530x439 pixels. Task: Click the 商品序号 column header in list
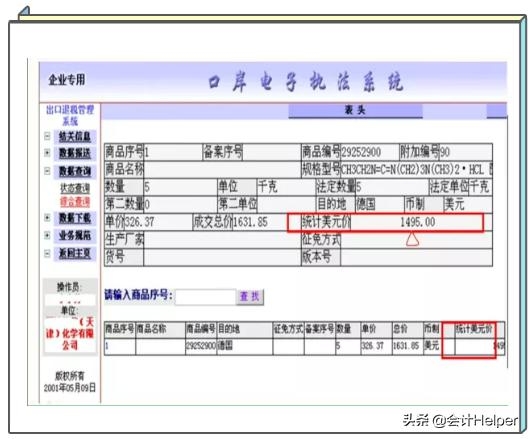(x=120, y=328)
